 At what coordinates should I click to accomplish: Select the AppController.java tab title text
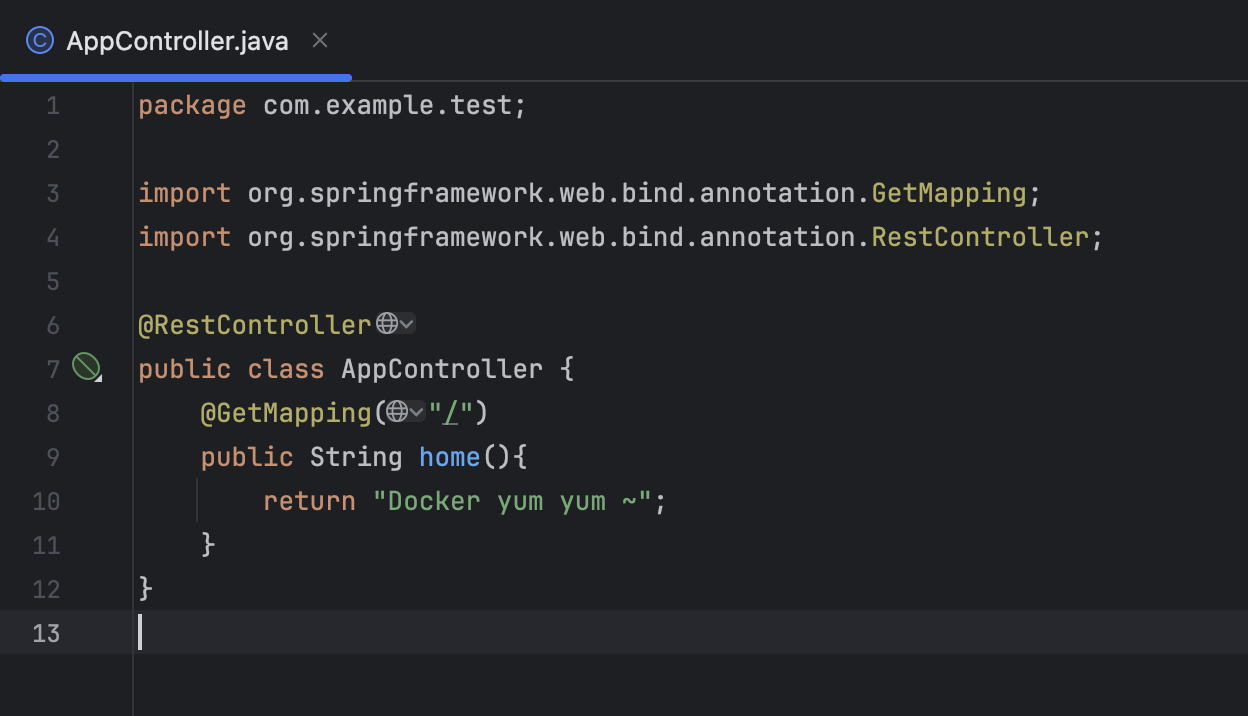coord(176,40)
